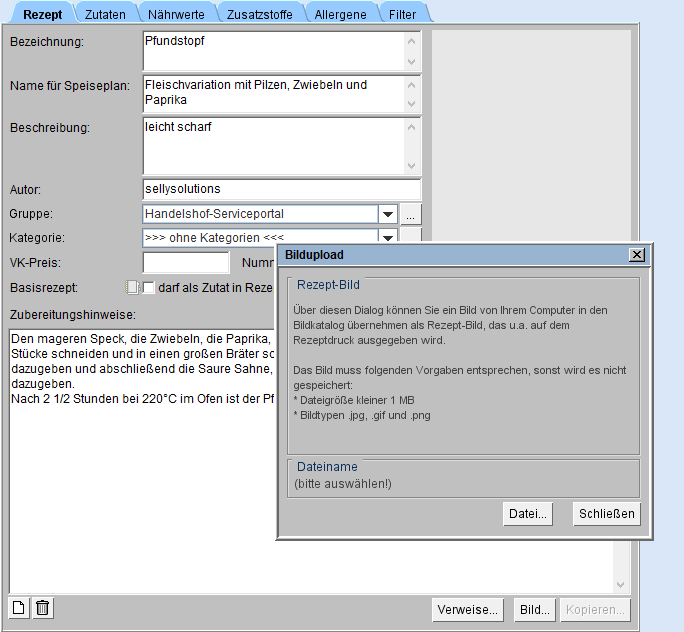Expand the Gruppe dropdown list
Viewport: 684px width, 632px height.
pyautogui.click(x=387, y=214)
